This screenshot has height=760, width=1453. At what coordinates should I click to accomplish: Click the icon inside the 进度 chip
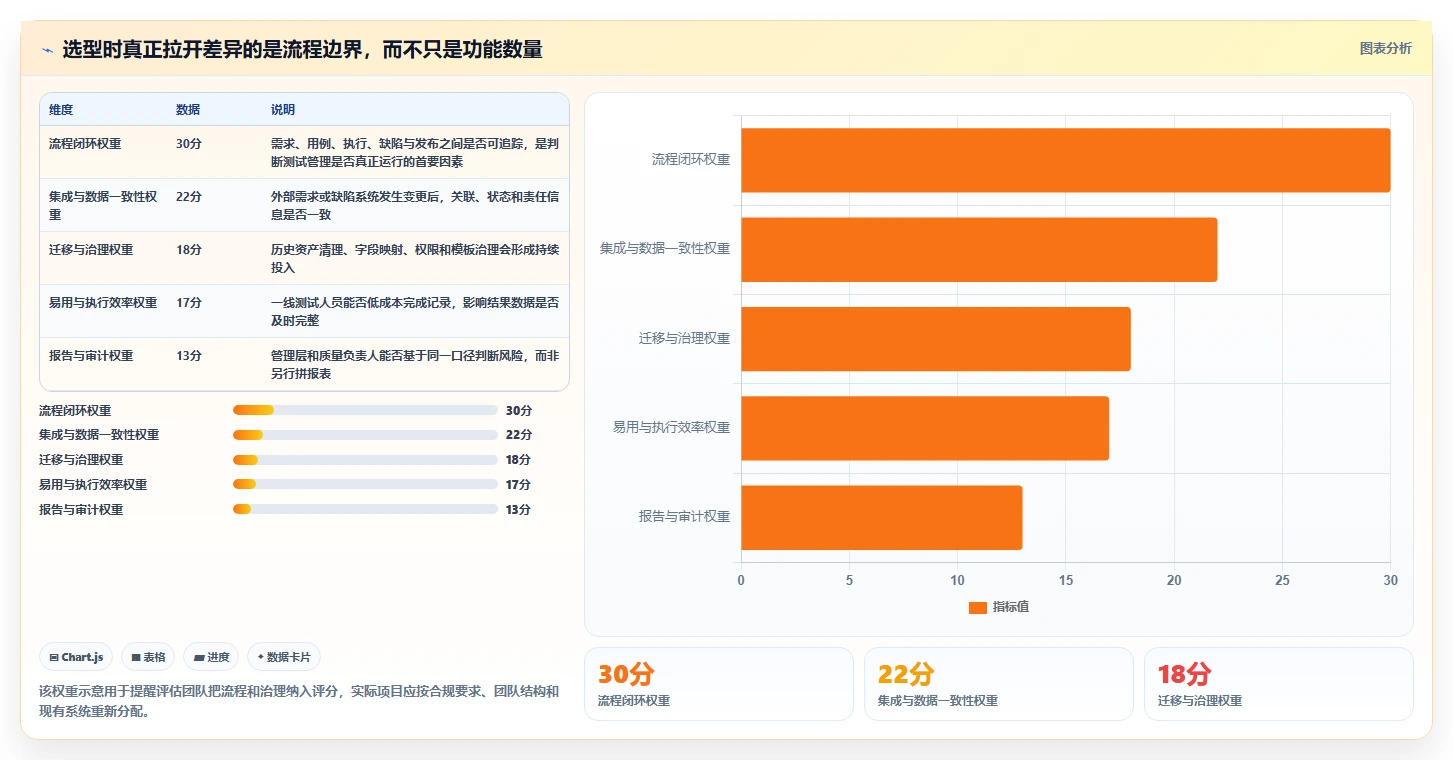pos(199,657)
